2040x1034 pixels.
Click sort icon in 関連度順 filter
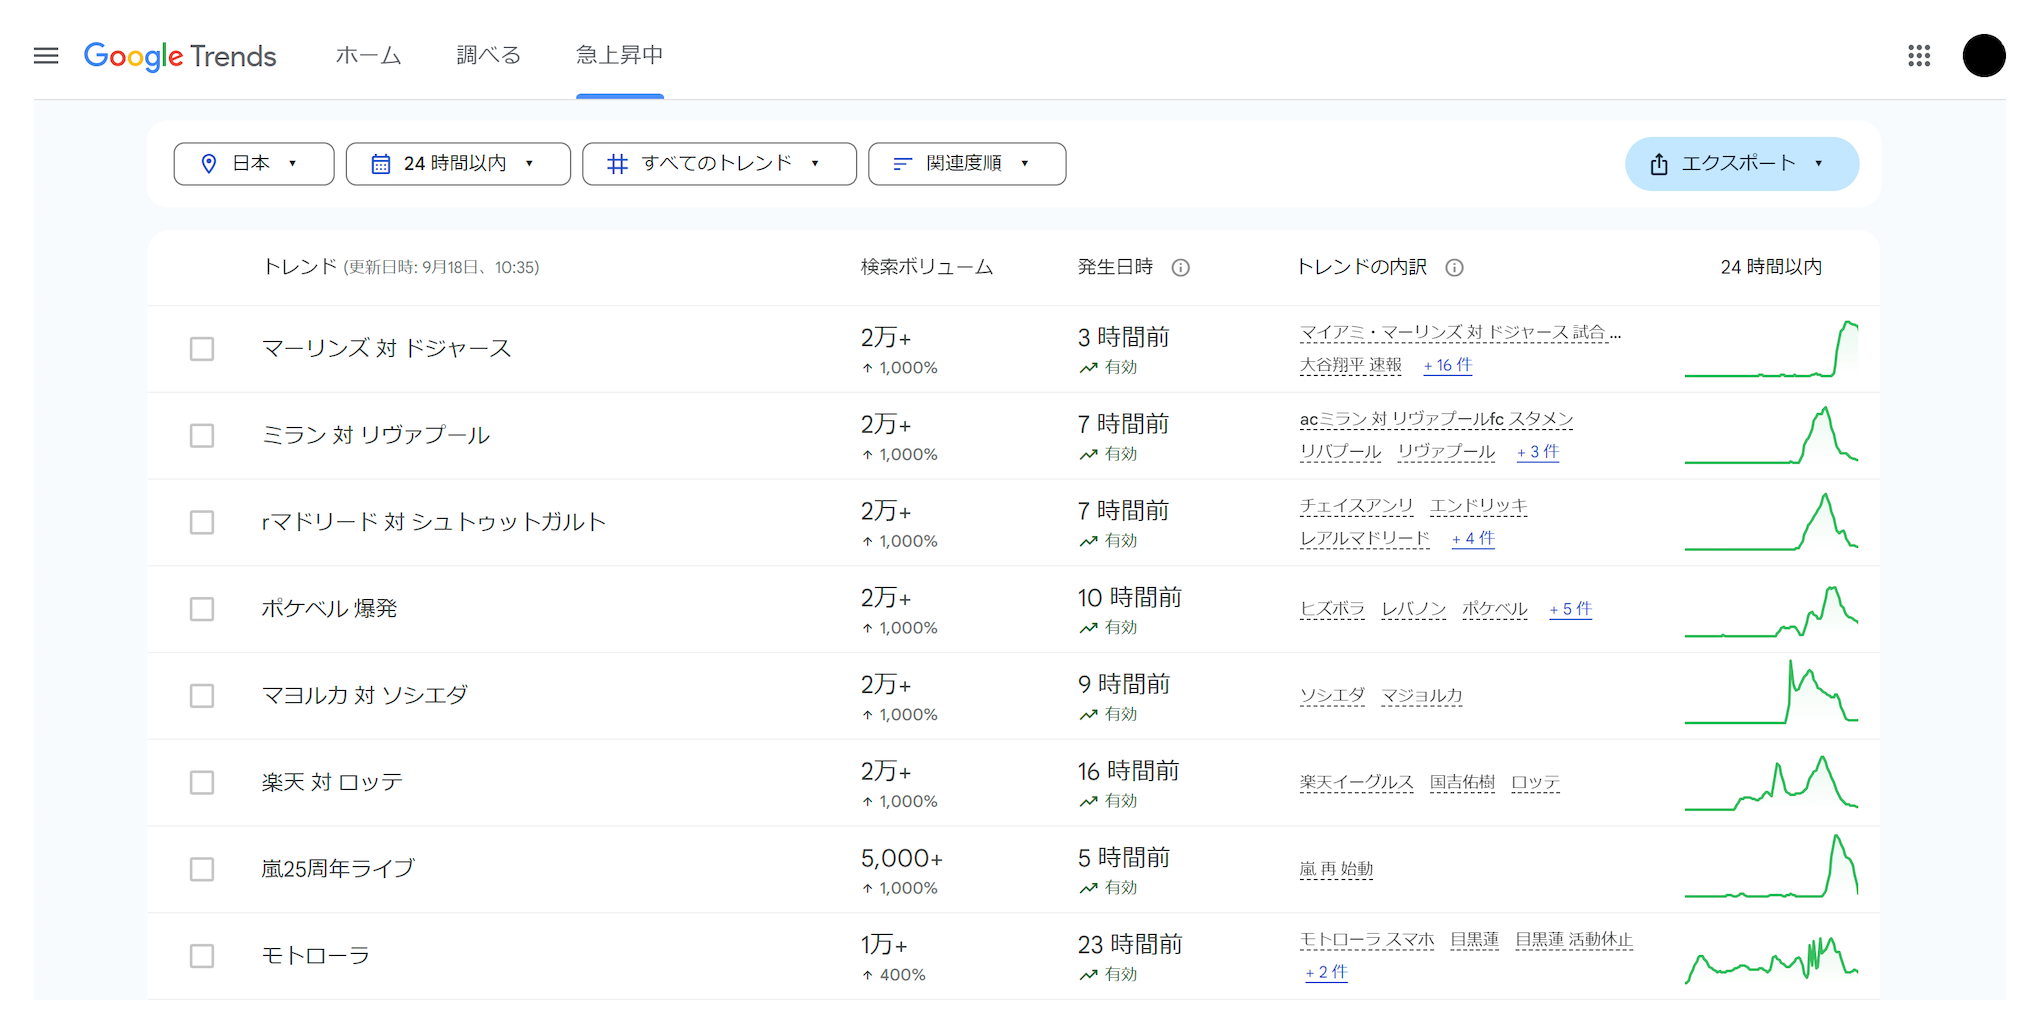pyautogui.click(x=903, y=164)
